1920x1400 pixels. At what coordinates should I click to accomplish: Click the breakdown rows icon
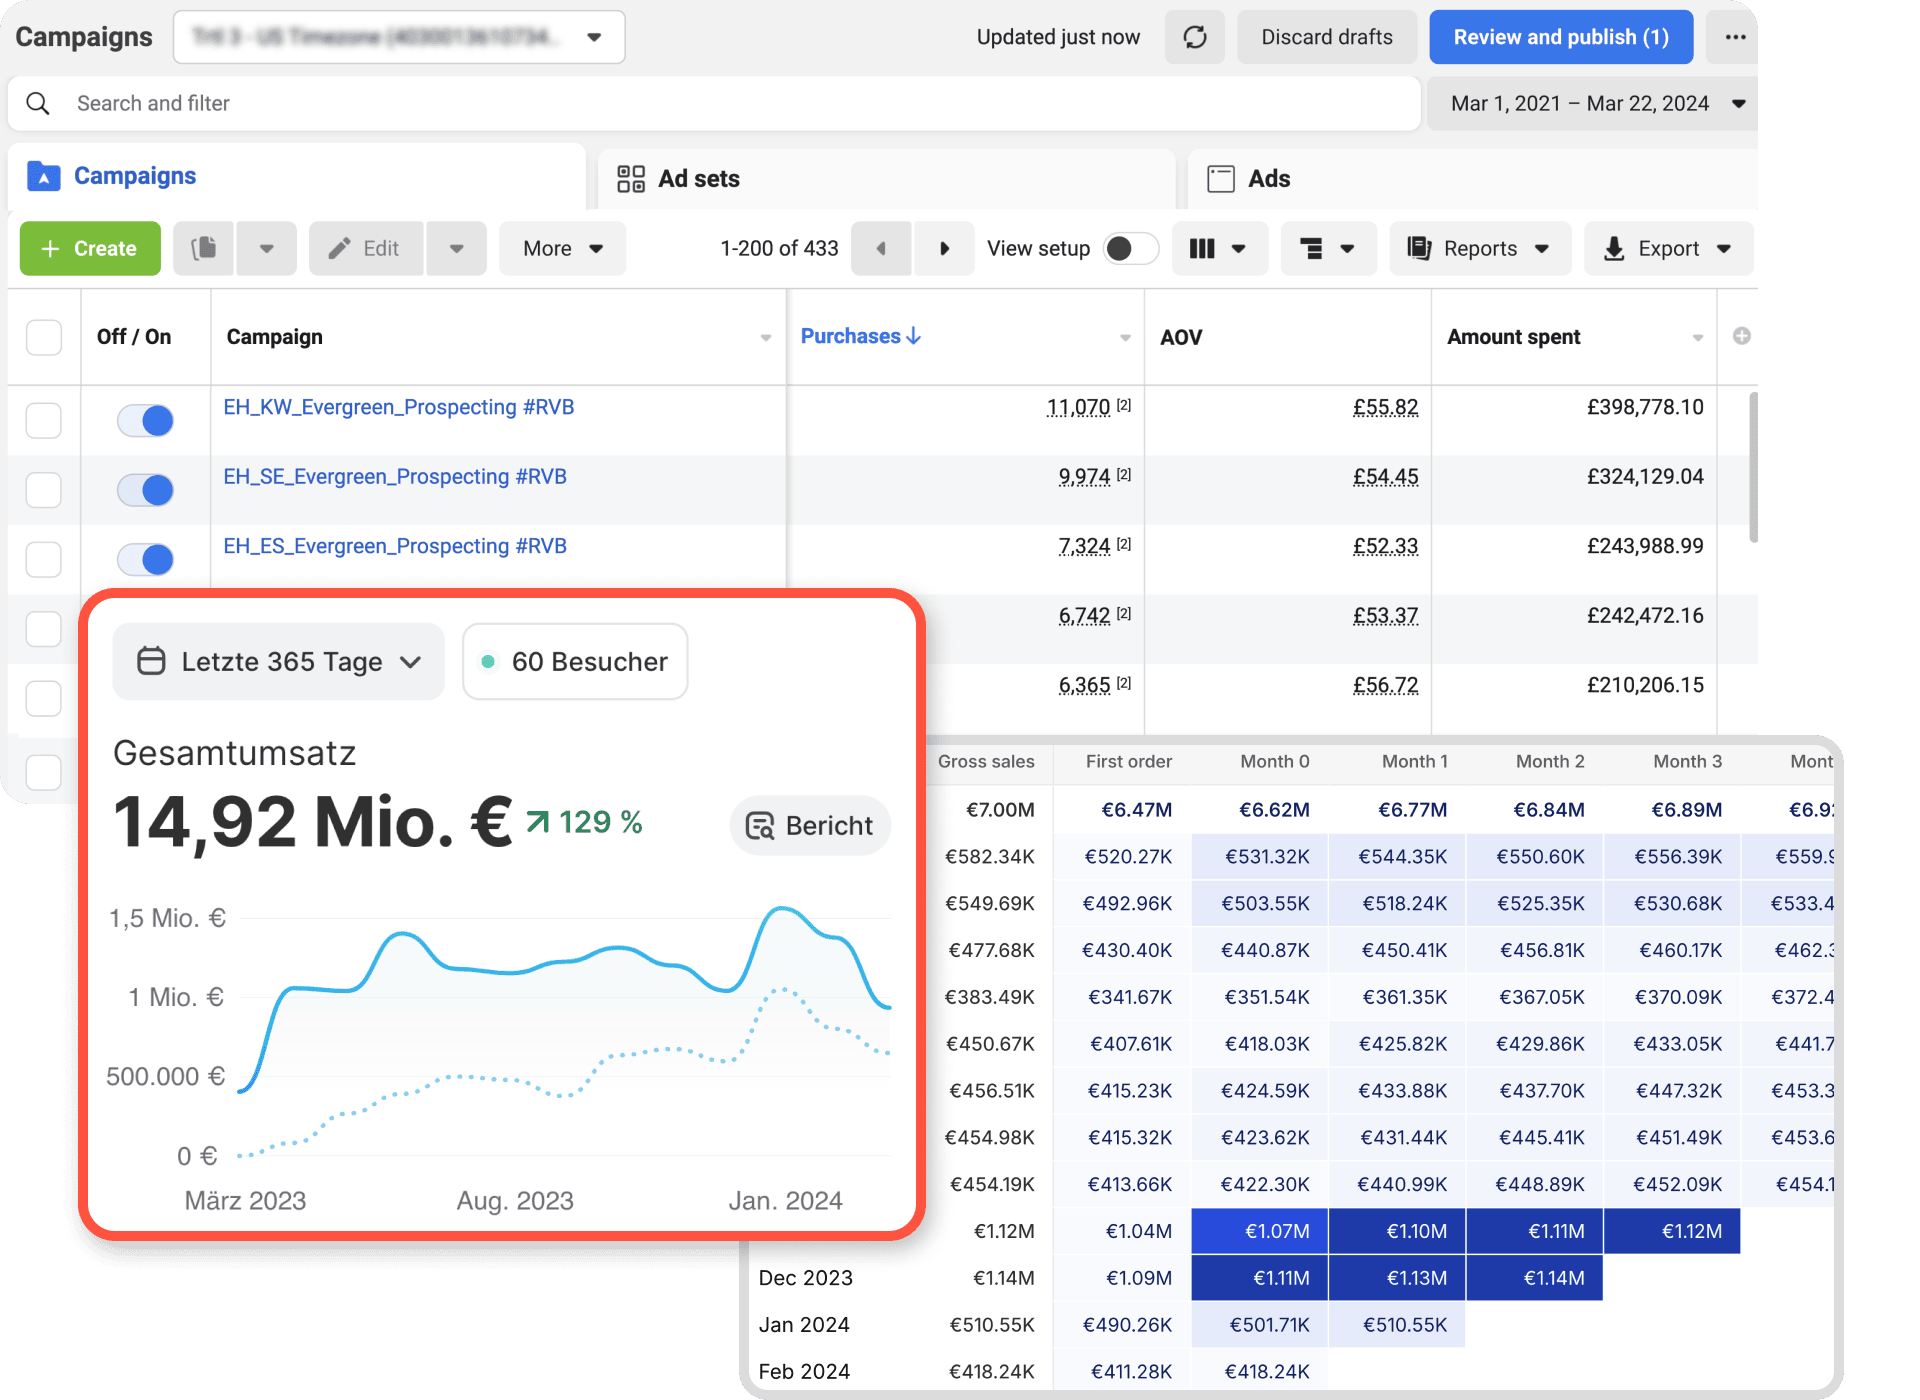point(1311,248)
